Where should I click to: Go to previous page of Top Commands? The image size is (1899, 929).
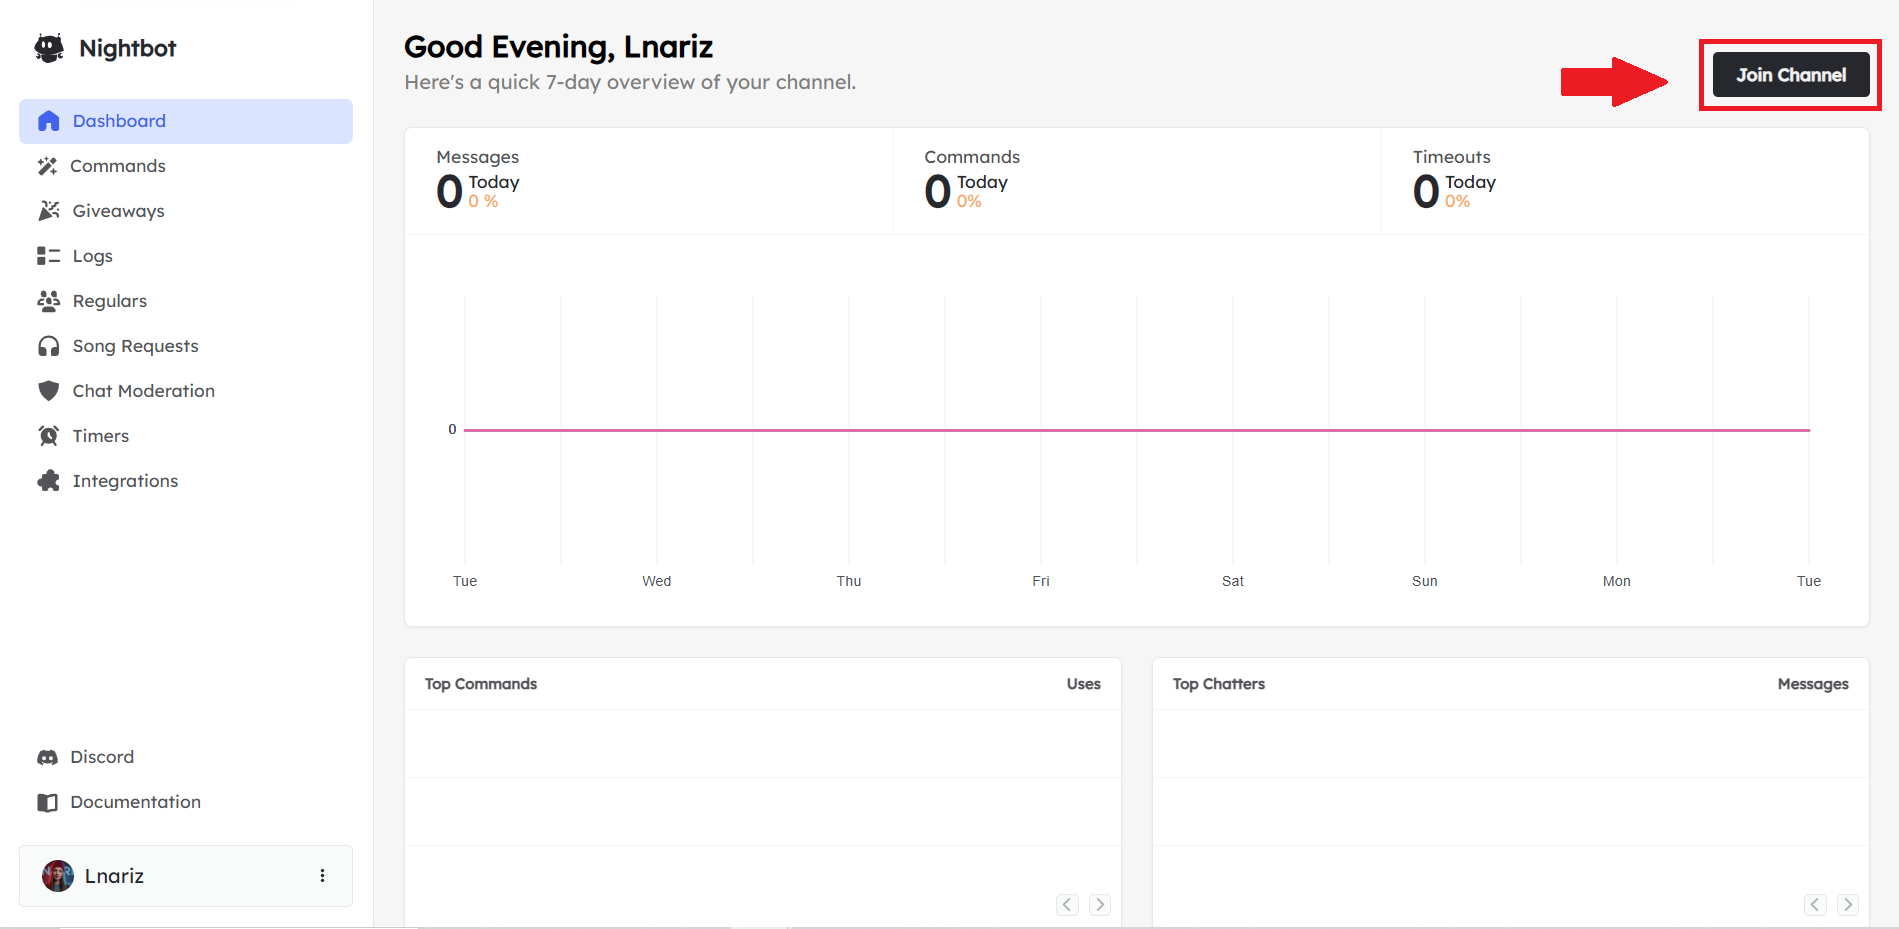tap(1068, 905)
